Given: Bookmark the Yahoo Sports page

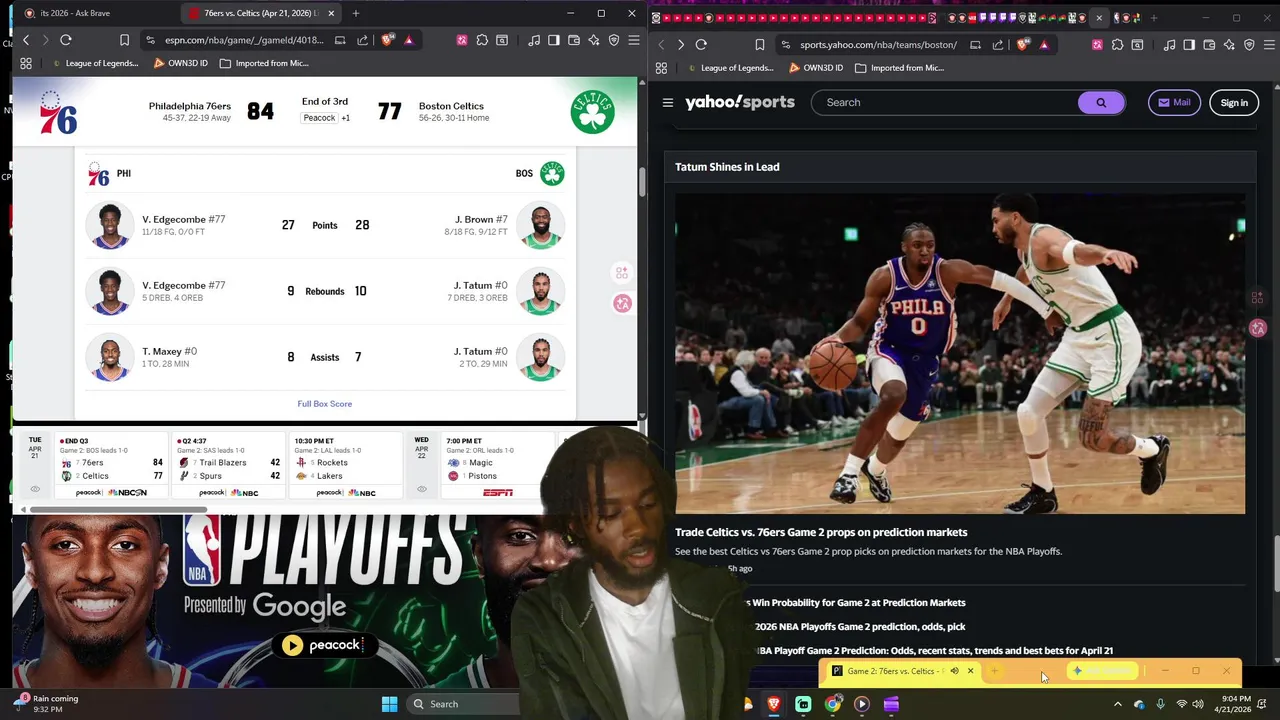Looking at the screenshot, I should 759,45.
